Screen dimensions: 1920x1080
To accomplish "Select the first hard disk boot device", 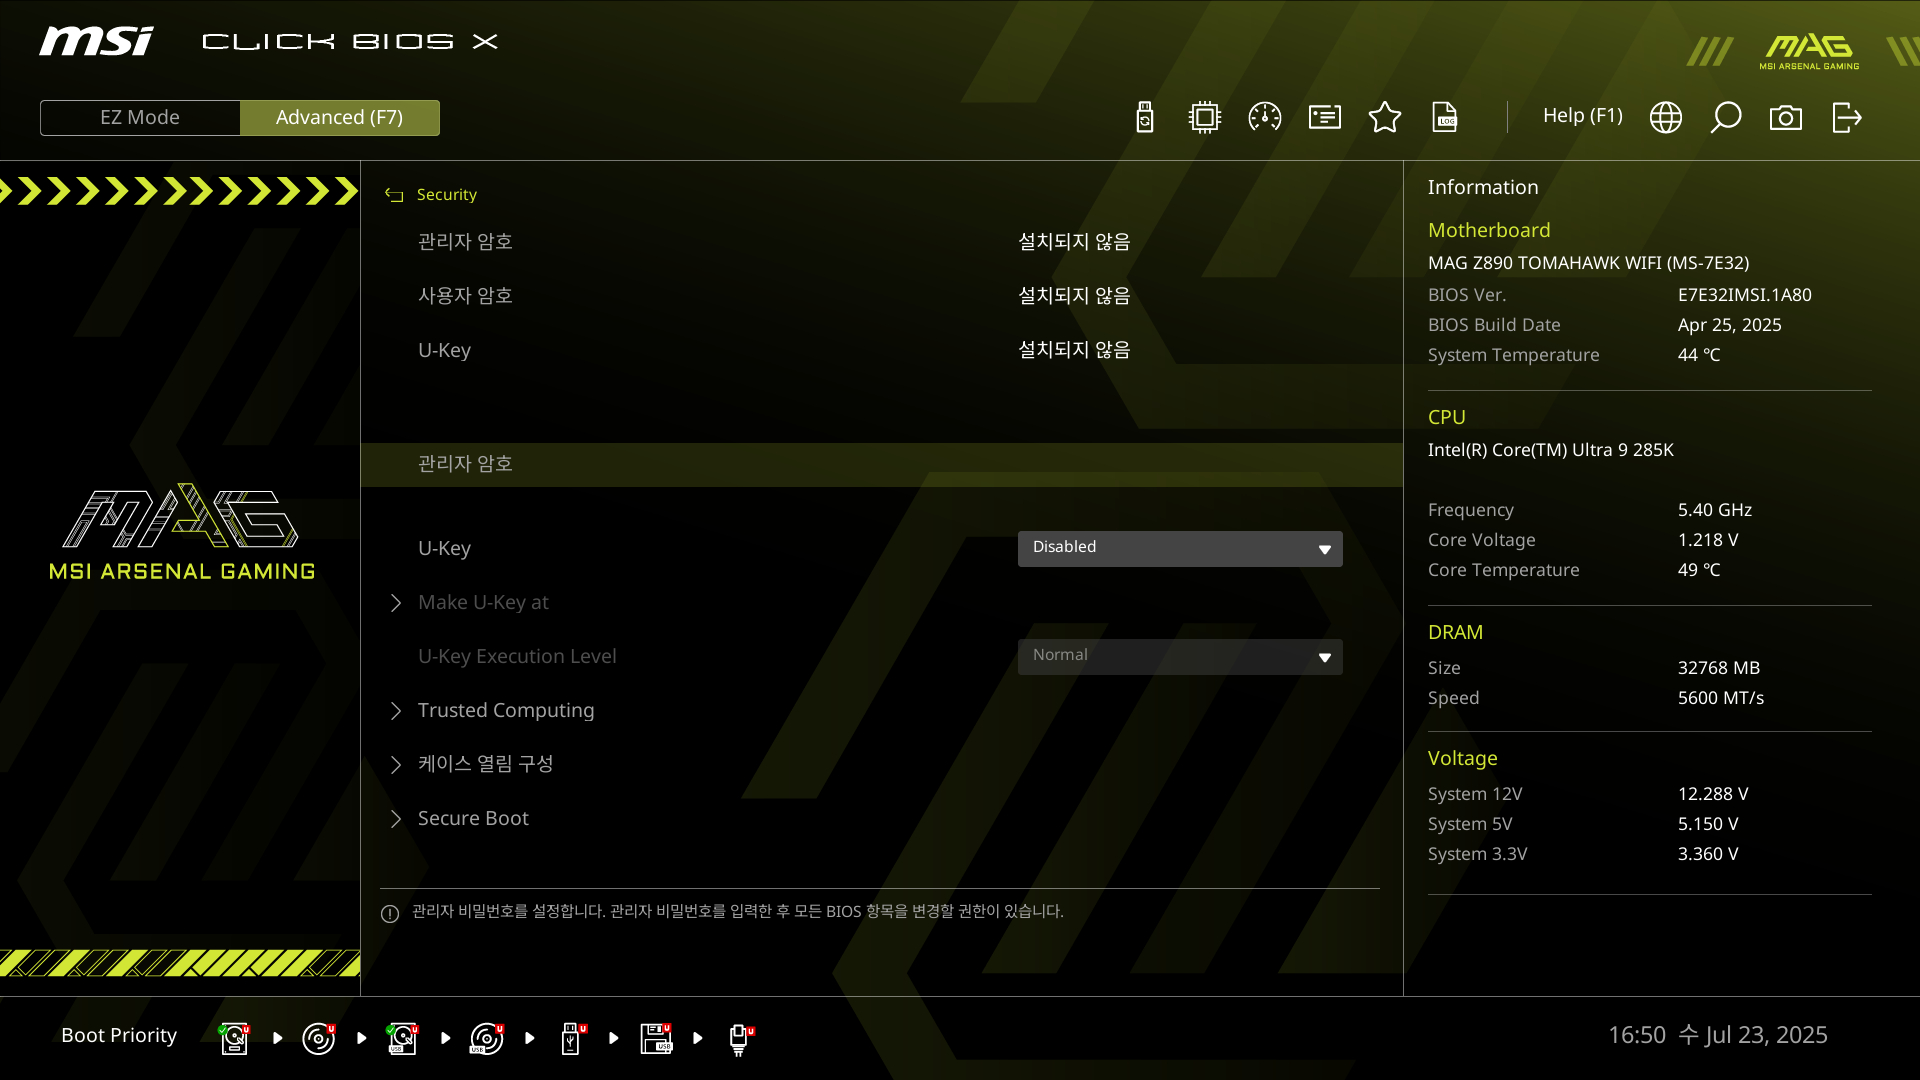I will click(234, 1038).
